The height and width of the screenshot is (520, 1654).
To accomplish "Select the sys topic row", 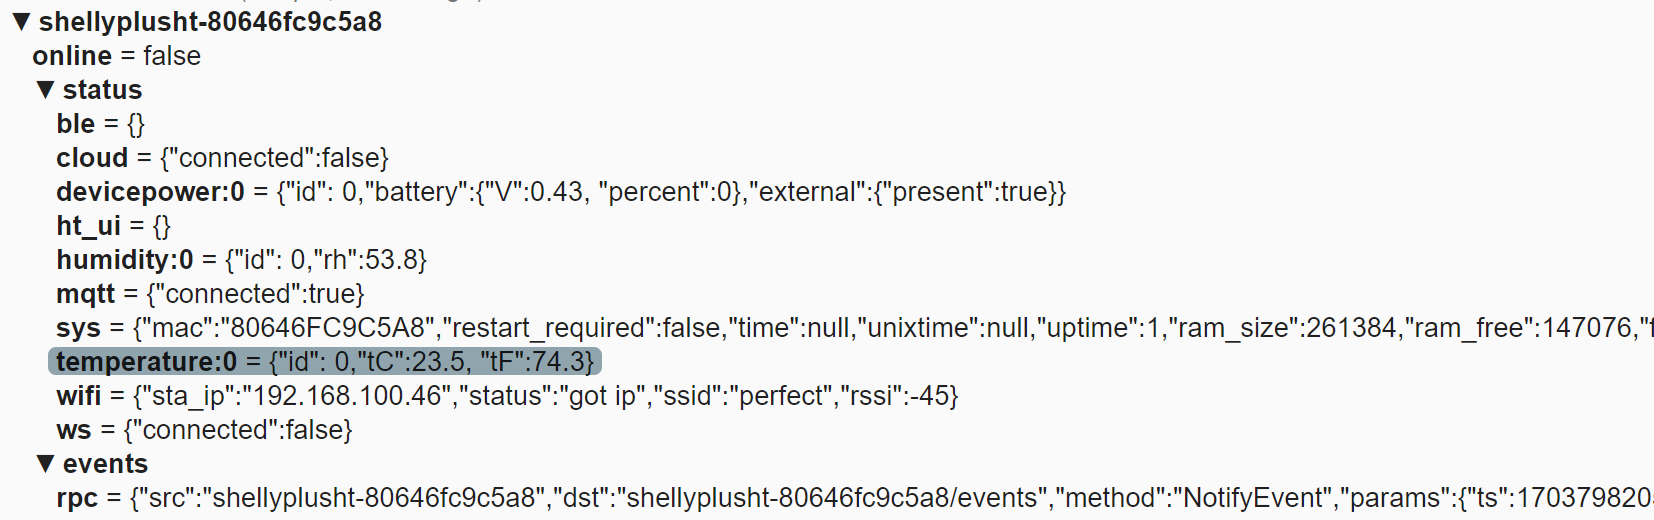I will (x=855, y=328).
